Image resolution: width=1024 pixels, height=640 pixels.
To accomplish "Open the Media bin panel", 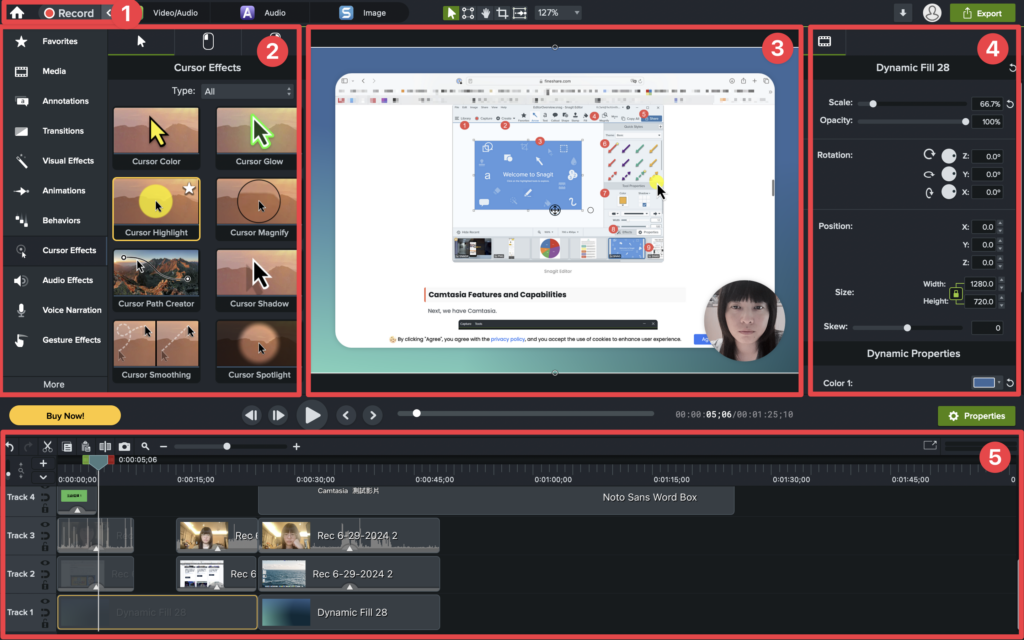I will click(x=55, y=71).
